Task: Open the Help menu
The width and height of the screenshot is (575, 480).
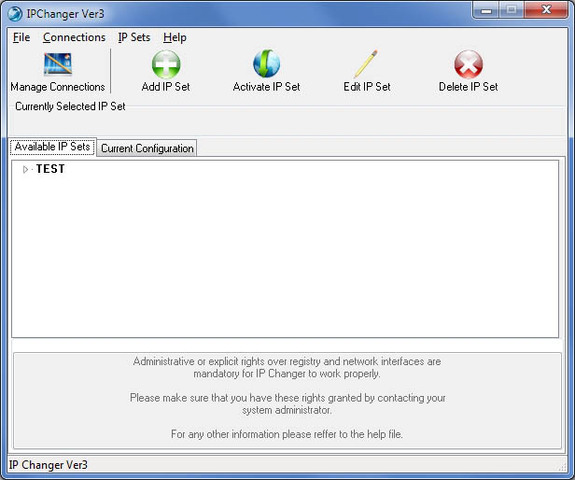Action: (x=175, y=37)
